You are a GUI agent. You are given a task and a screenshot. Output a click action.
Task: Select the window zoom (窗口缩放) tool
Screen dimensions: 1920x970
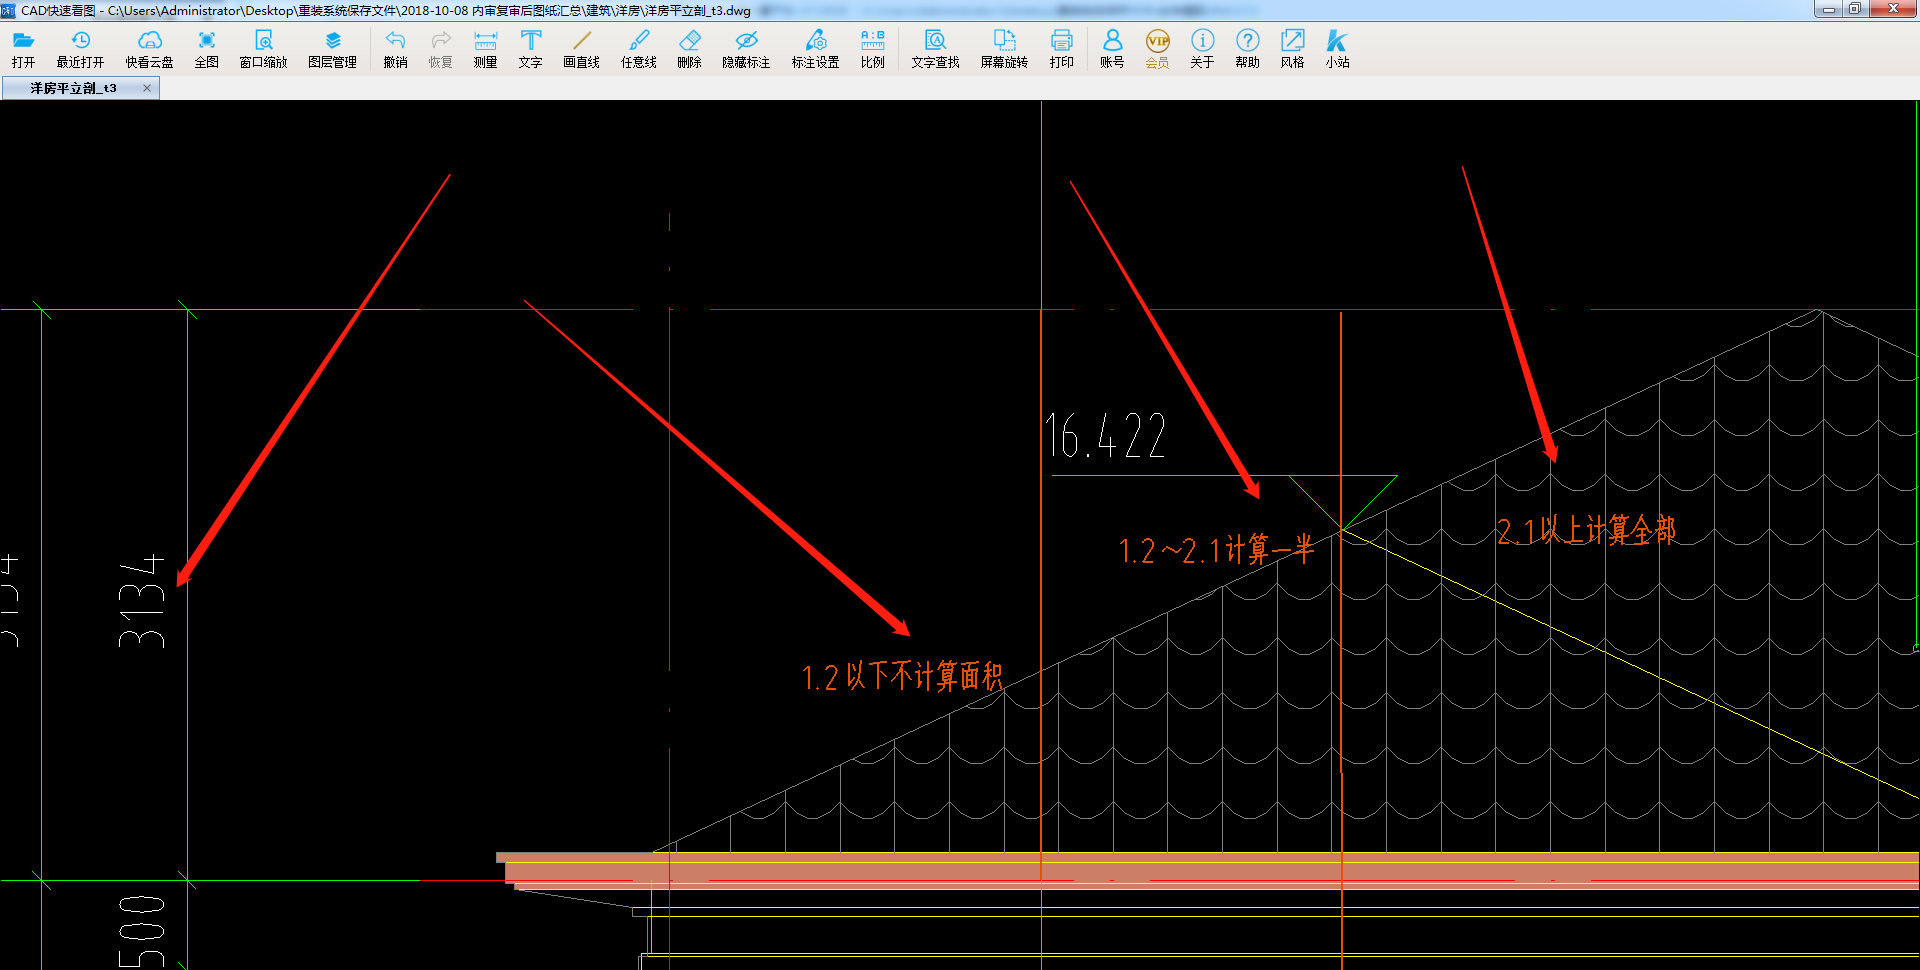[x=263, y=48]
